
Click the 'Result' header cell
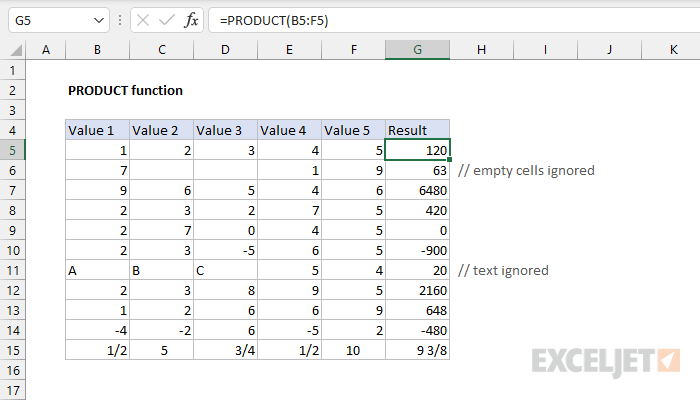pos(417,130)
